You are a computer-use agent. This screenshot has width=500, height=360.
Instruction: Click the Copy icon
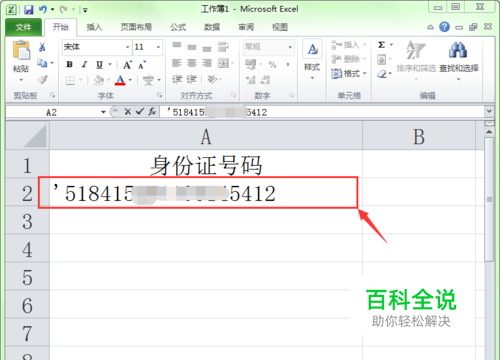pyautogui.click(x=42, y=63)
